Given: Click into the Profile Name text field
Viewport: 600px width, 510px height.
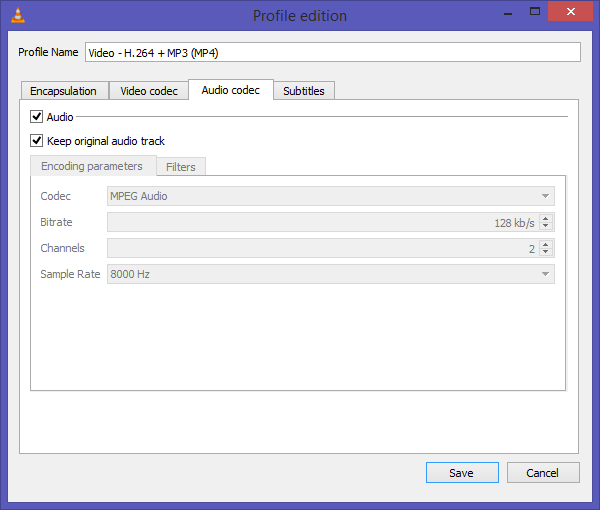Looking at the screenshot, I should (333, 52).
